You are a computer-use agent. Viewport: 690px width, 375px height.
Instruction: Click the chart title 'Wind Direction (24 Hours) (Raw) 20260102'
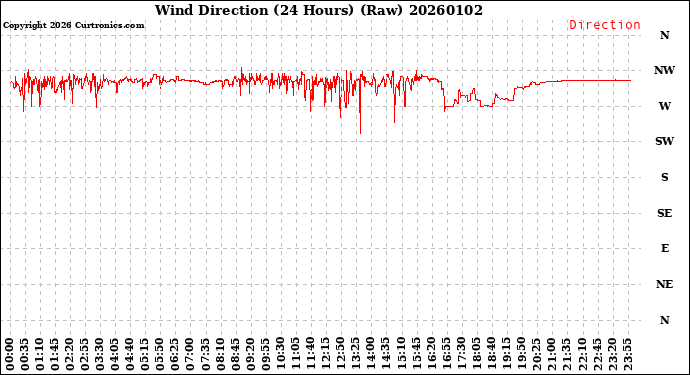pyautogui.click(x=319, y=10)
